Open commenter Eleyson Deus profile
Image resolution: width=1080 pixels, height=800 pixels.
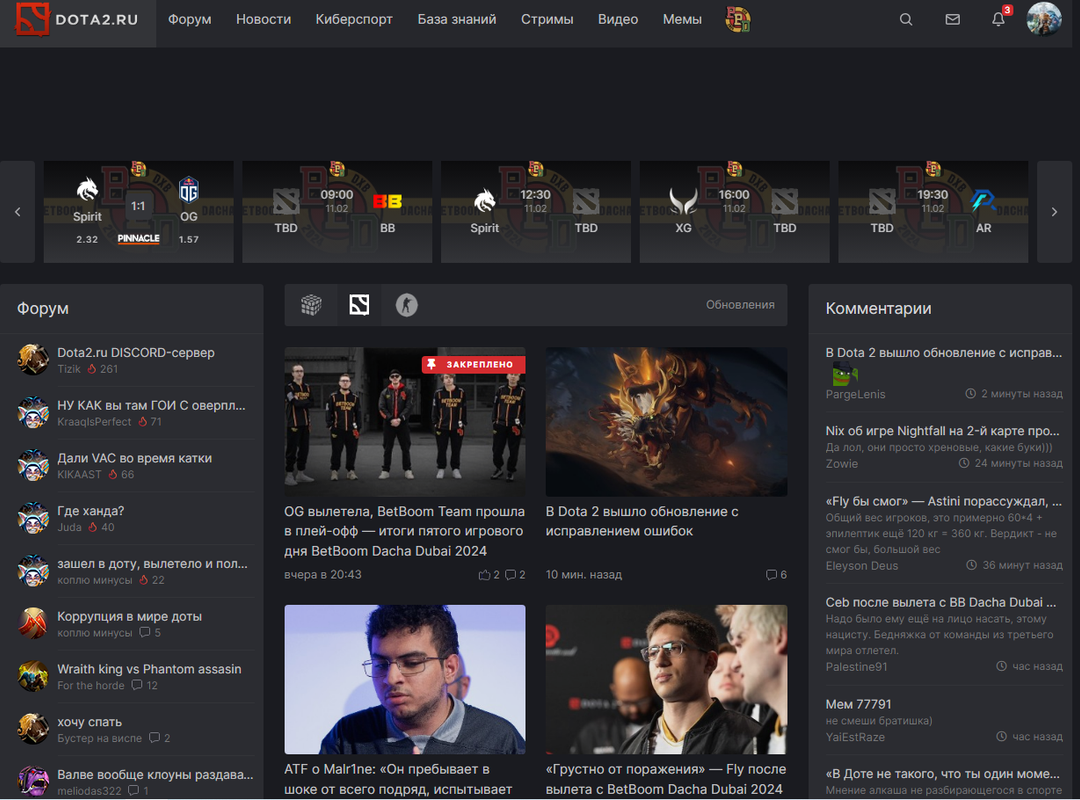862,566
